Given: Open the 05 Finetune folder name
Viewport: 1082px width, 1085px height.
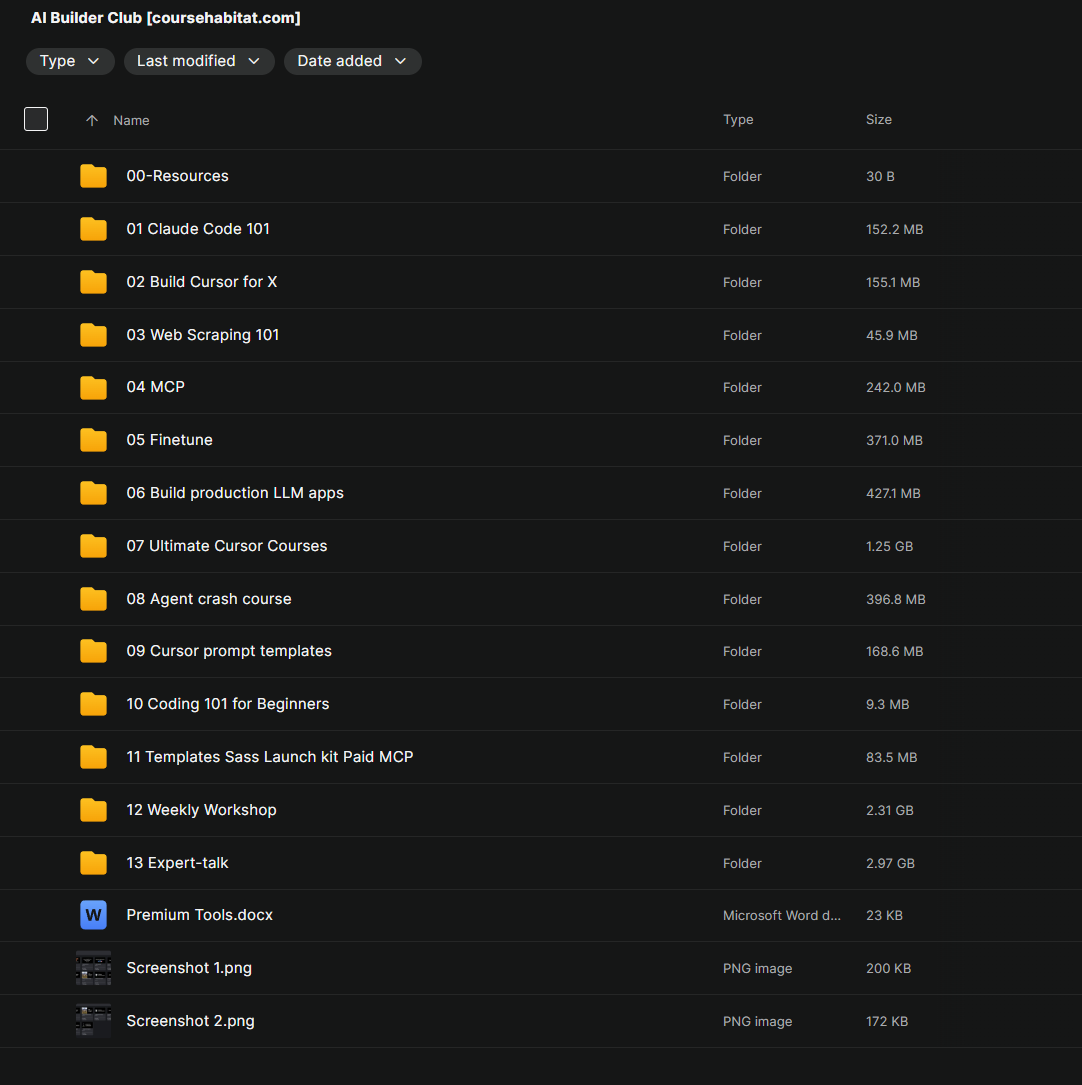Looking at the screenshot, I should (x=169, y=440).
